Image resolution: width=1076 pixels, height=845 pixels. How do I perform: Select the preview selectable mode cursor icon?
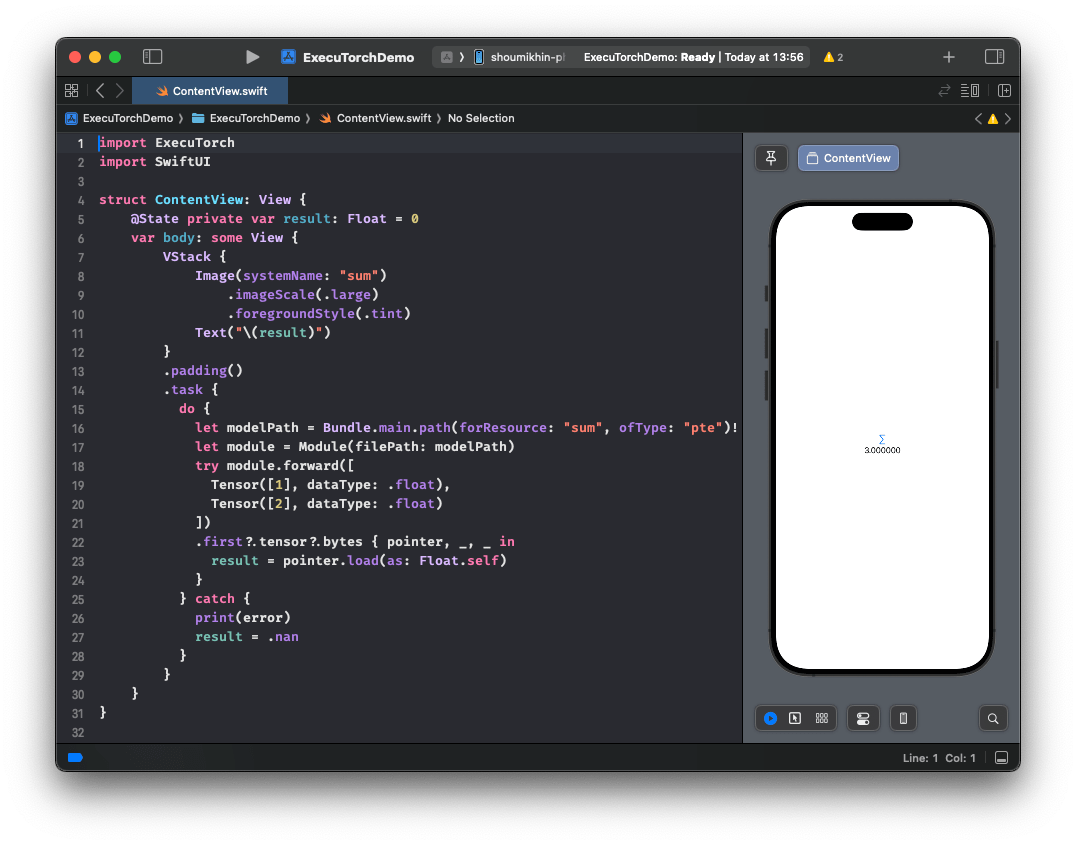click(795, 718)
